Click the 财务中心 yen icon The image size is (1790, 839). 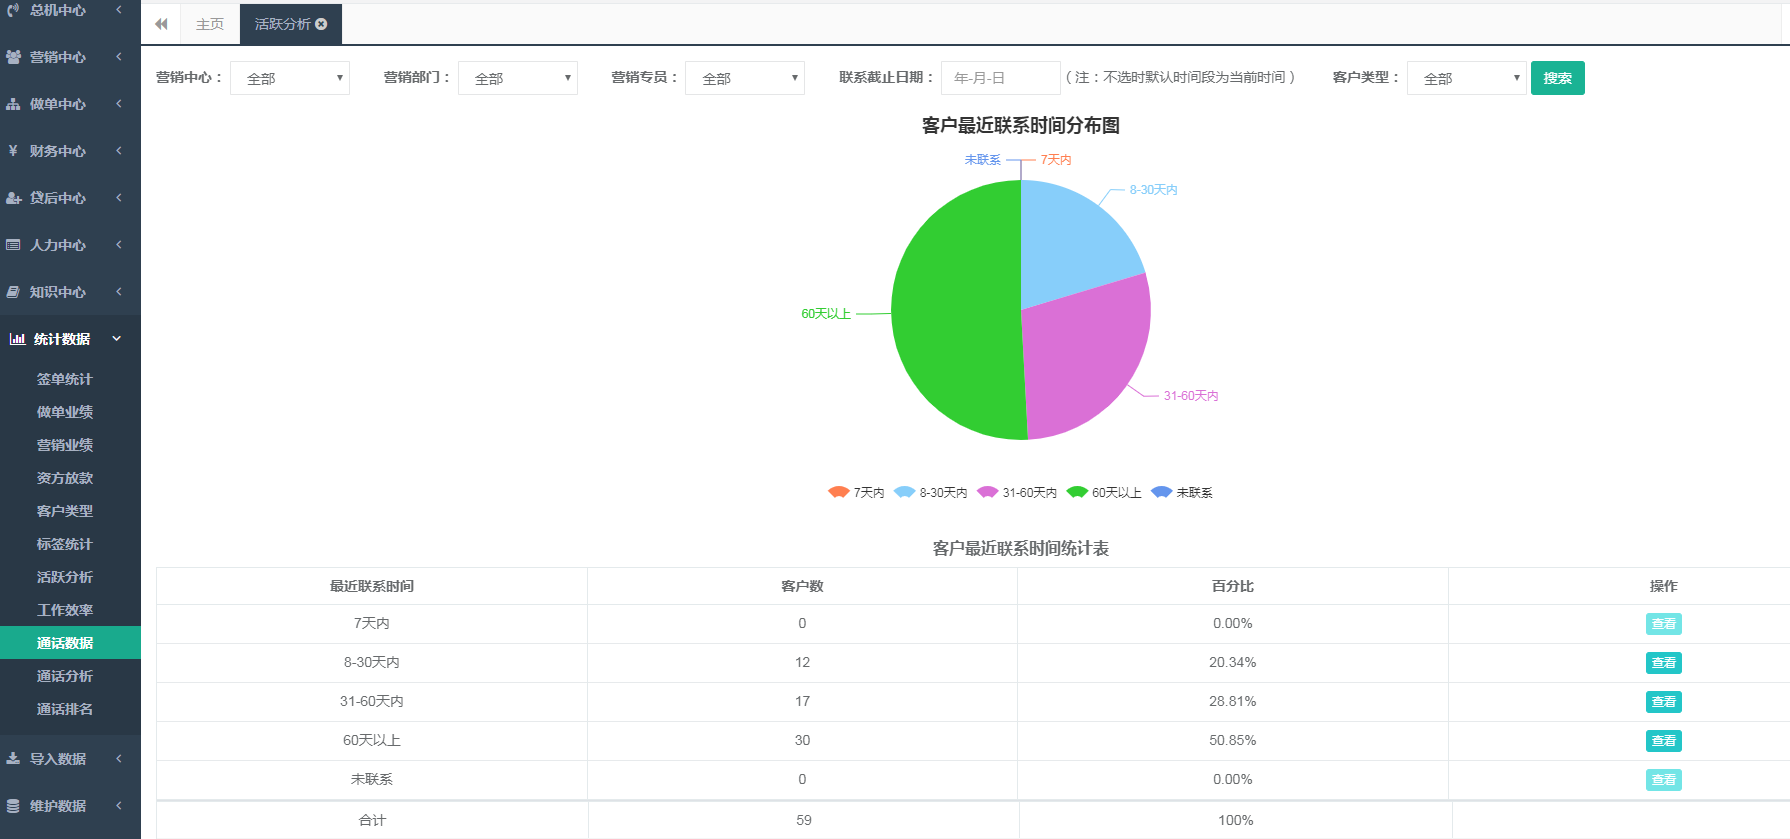tap(13, 151)
